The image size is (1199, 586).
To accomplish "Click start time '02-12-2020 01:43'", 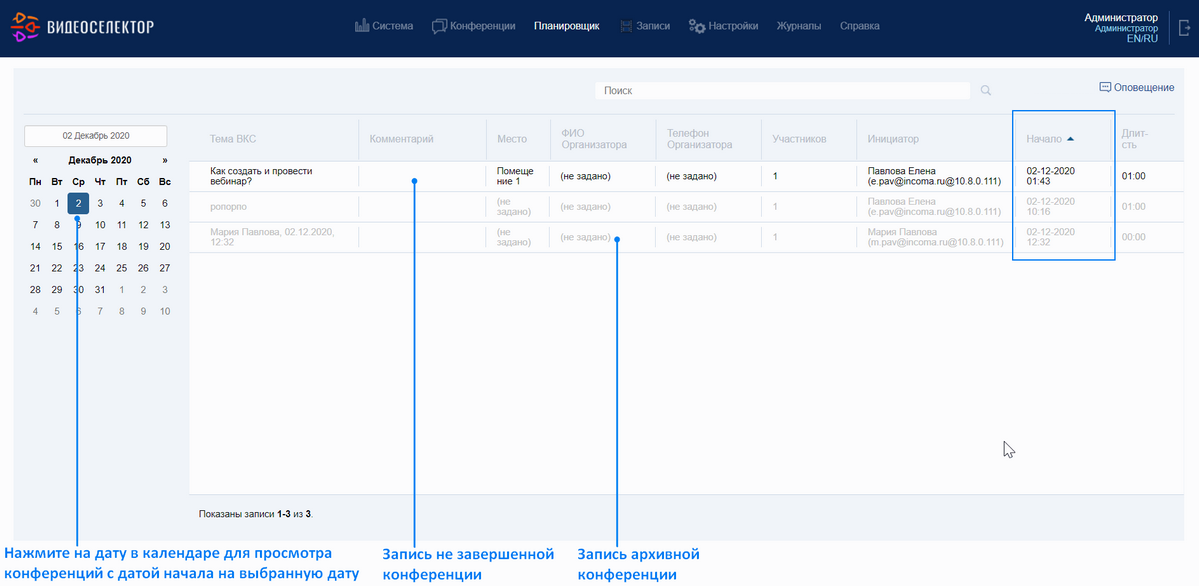I will [x=1051, y=176].
